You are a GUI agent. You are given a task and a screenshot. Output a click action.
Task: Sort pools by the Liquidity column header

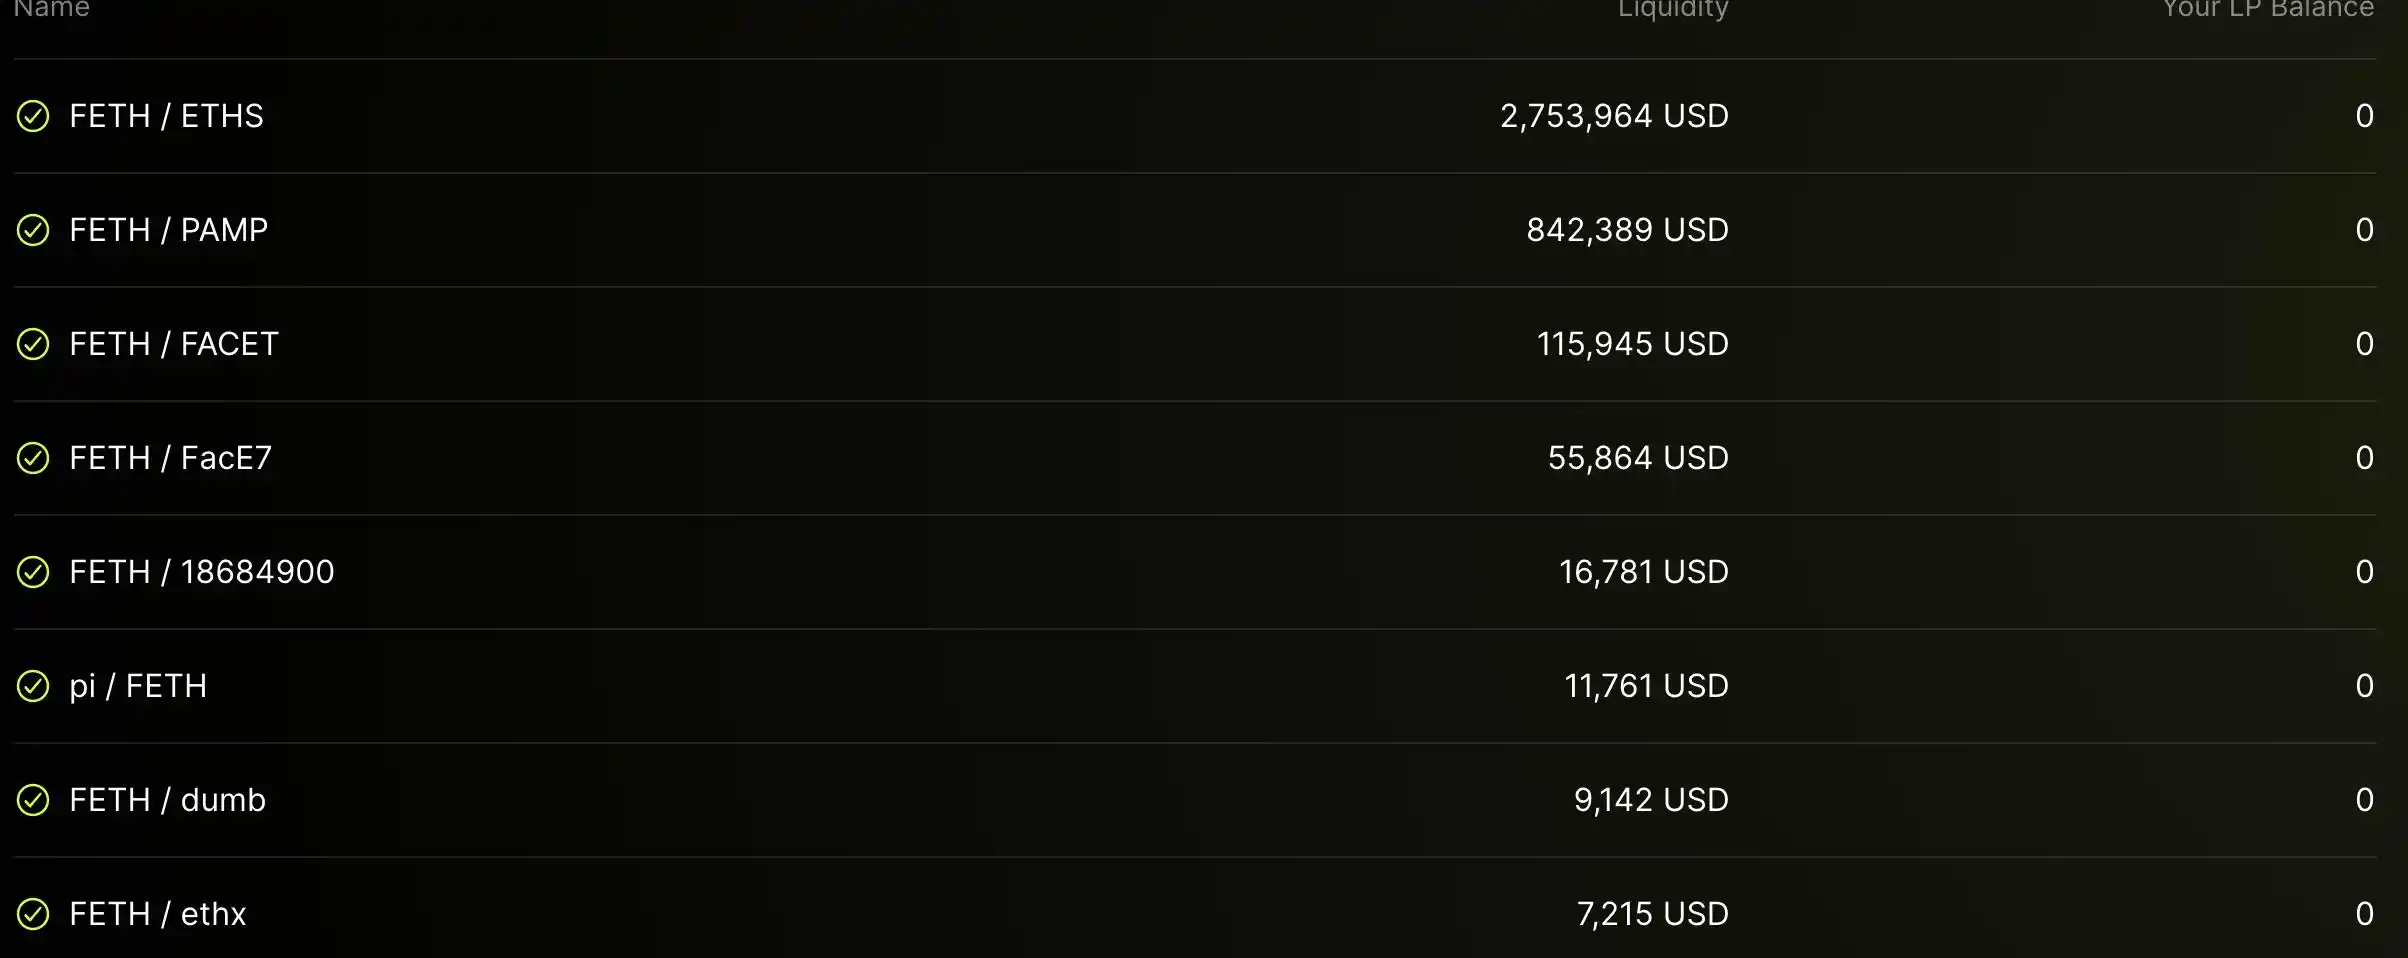[1672, 9]
